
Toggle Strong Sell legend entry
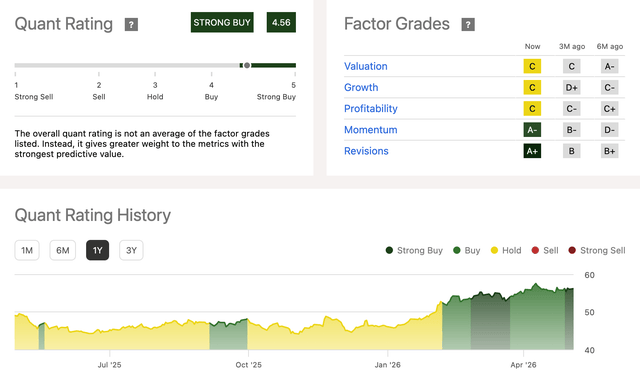pos(597,250)
